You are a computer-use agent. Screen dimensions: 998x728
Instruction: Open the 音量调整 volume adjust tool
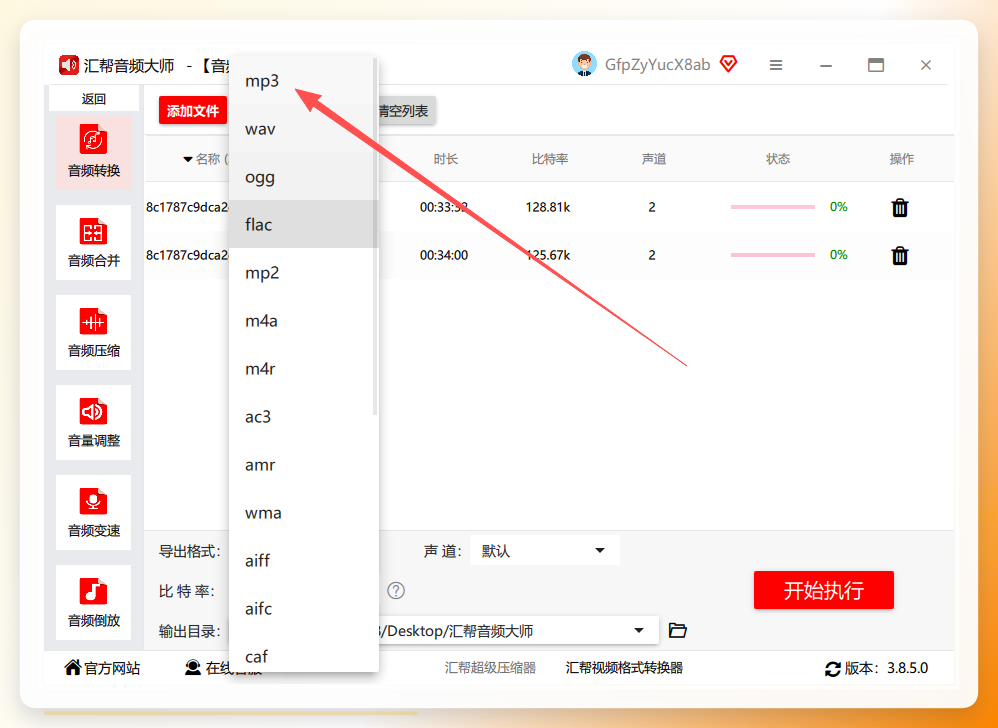(x=94, y=423)
